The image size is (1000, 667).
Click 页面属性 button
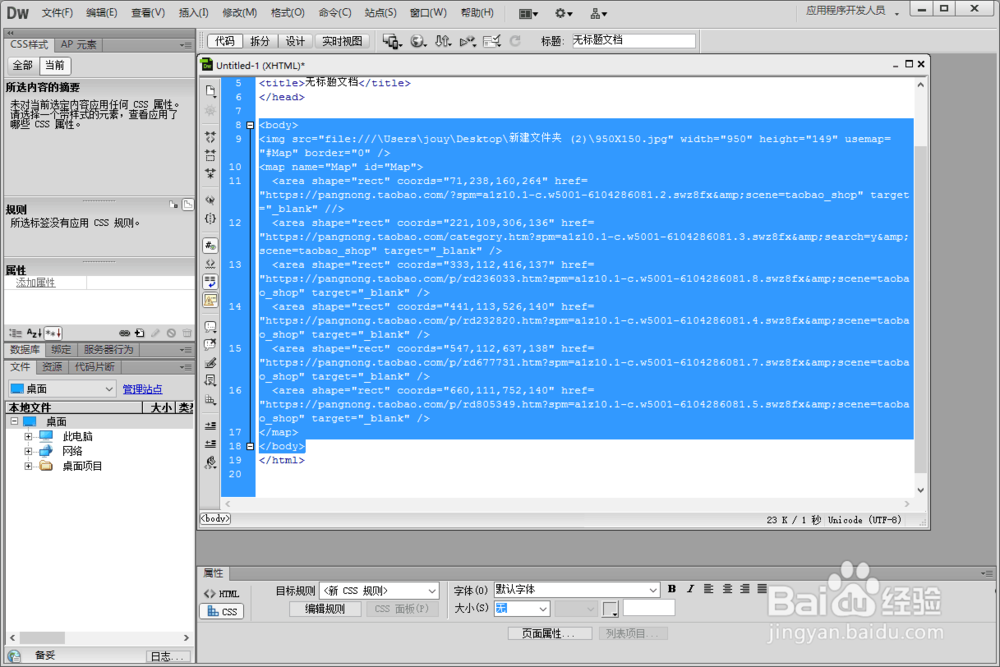pyautogui.click(x=549, y=633)
